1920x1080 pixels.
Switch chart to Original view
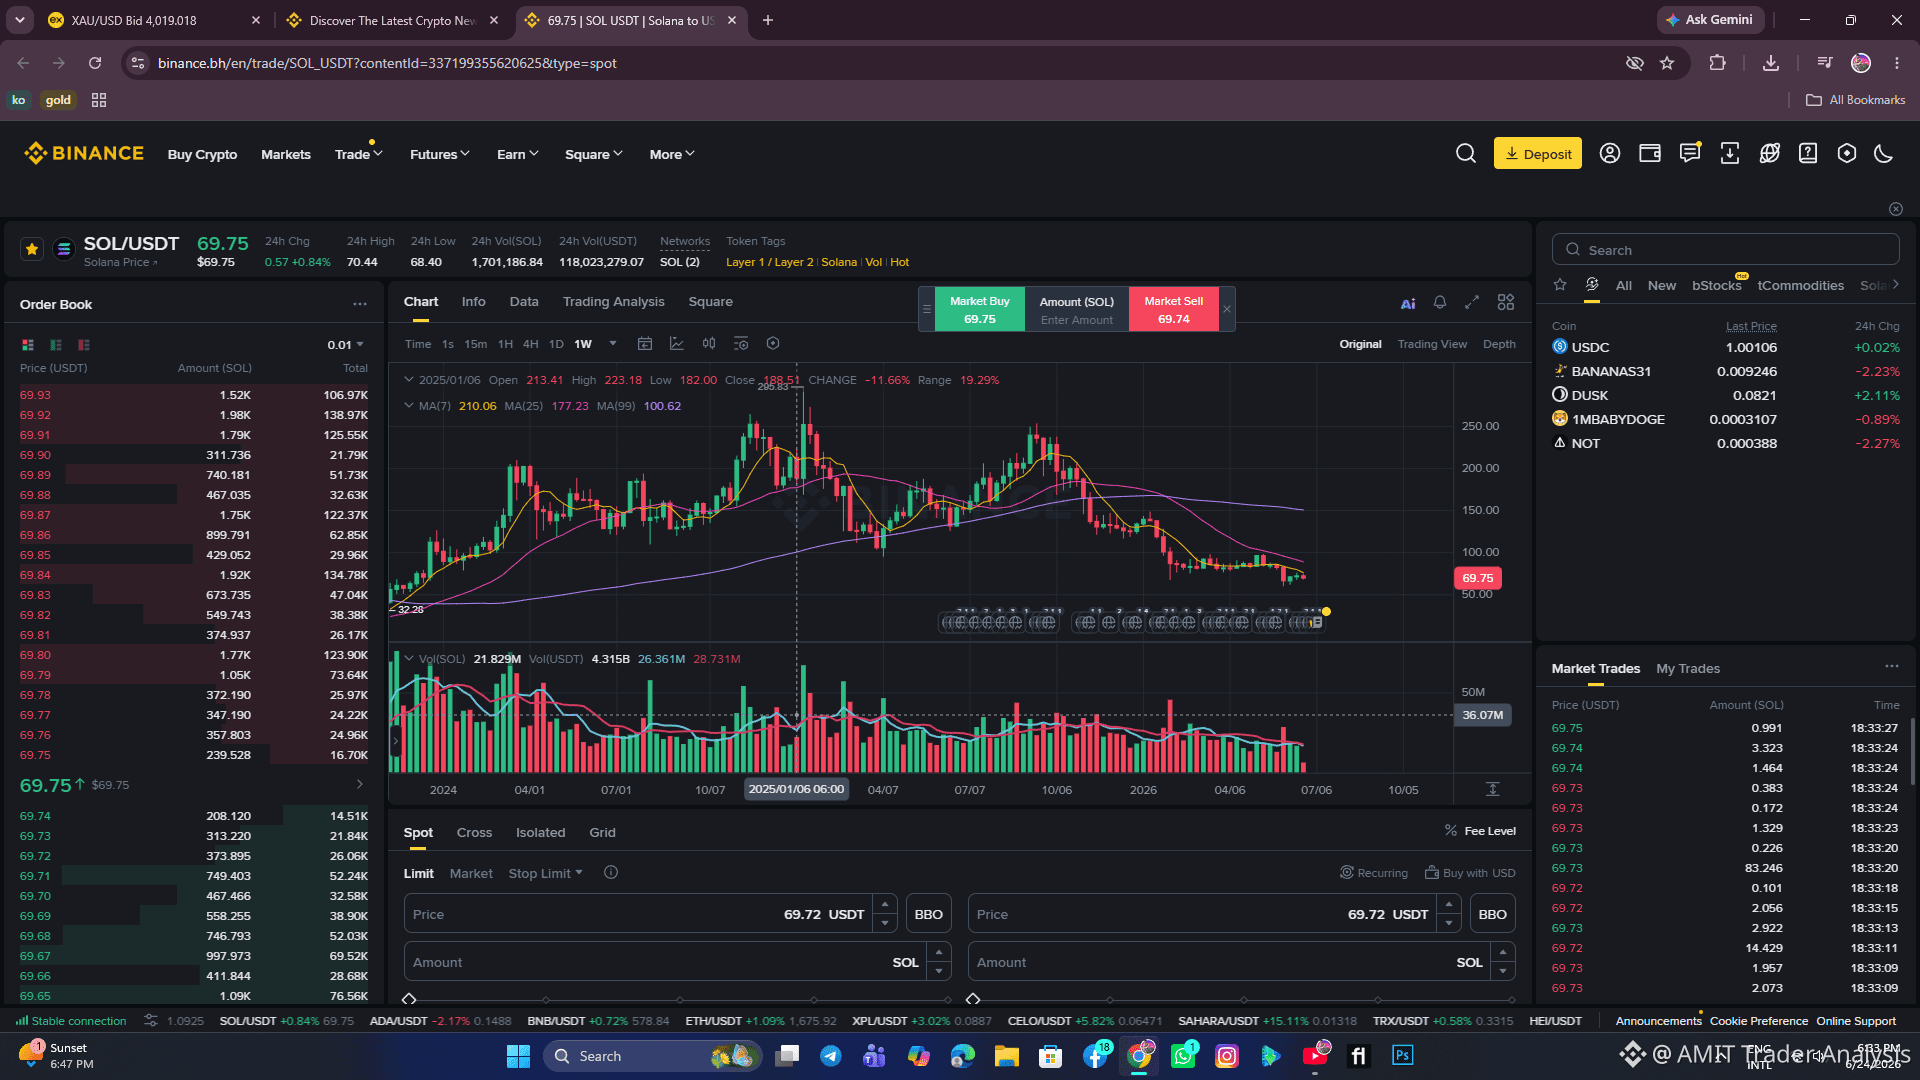[1360, 344]
